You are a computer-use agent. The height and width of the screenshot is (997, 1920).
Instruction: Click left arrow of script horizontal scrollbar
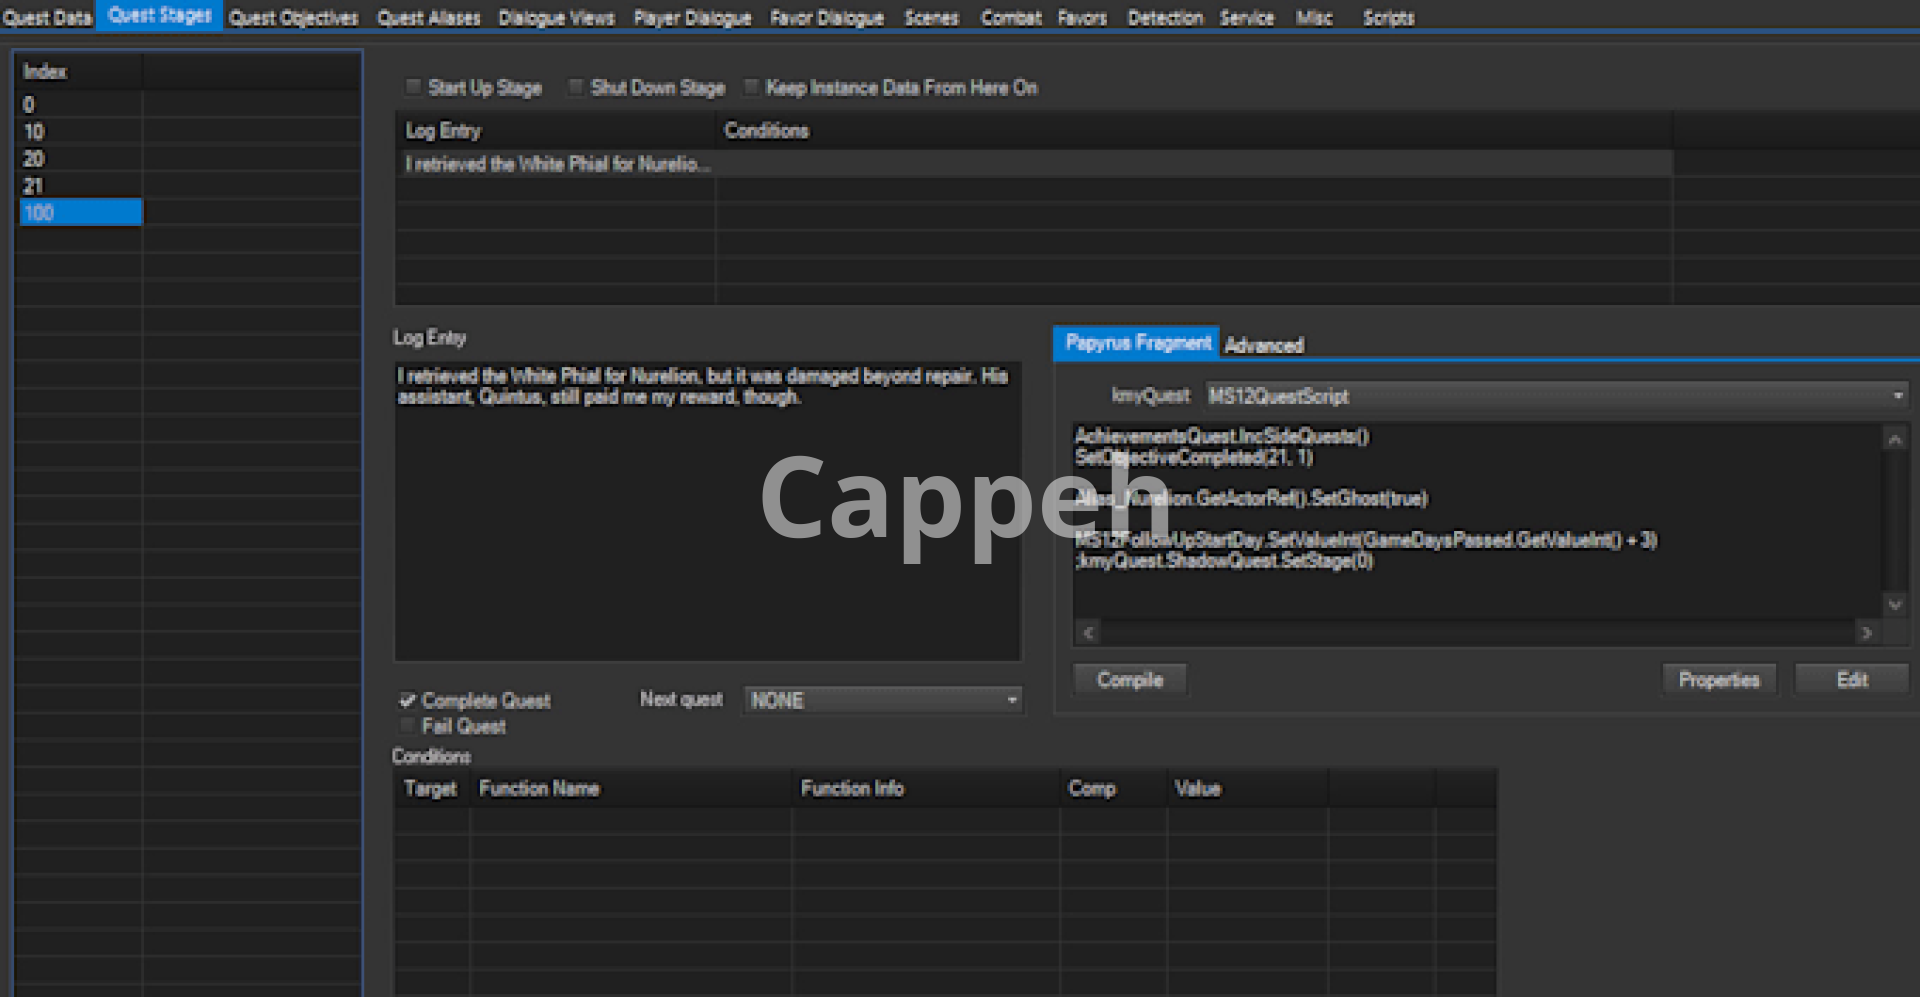click(x=1089, y=633)
